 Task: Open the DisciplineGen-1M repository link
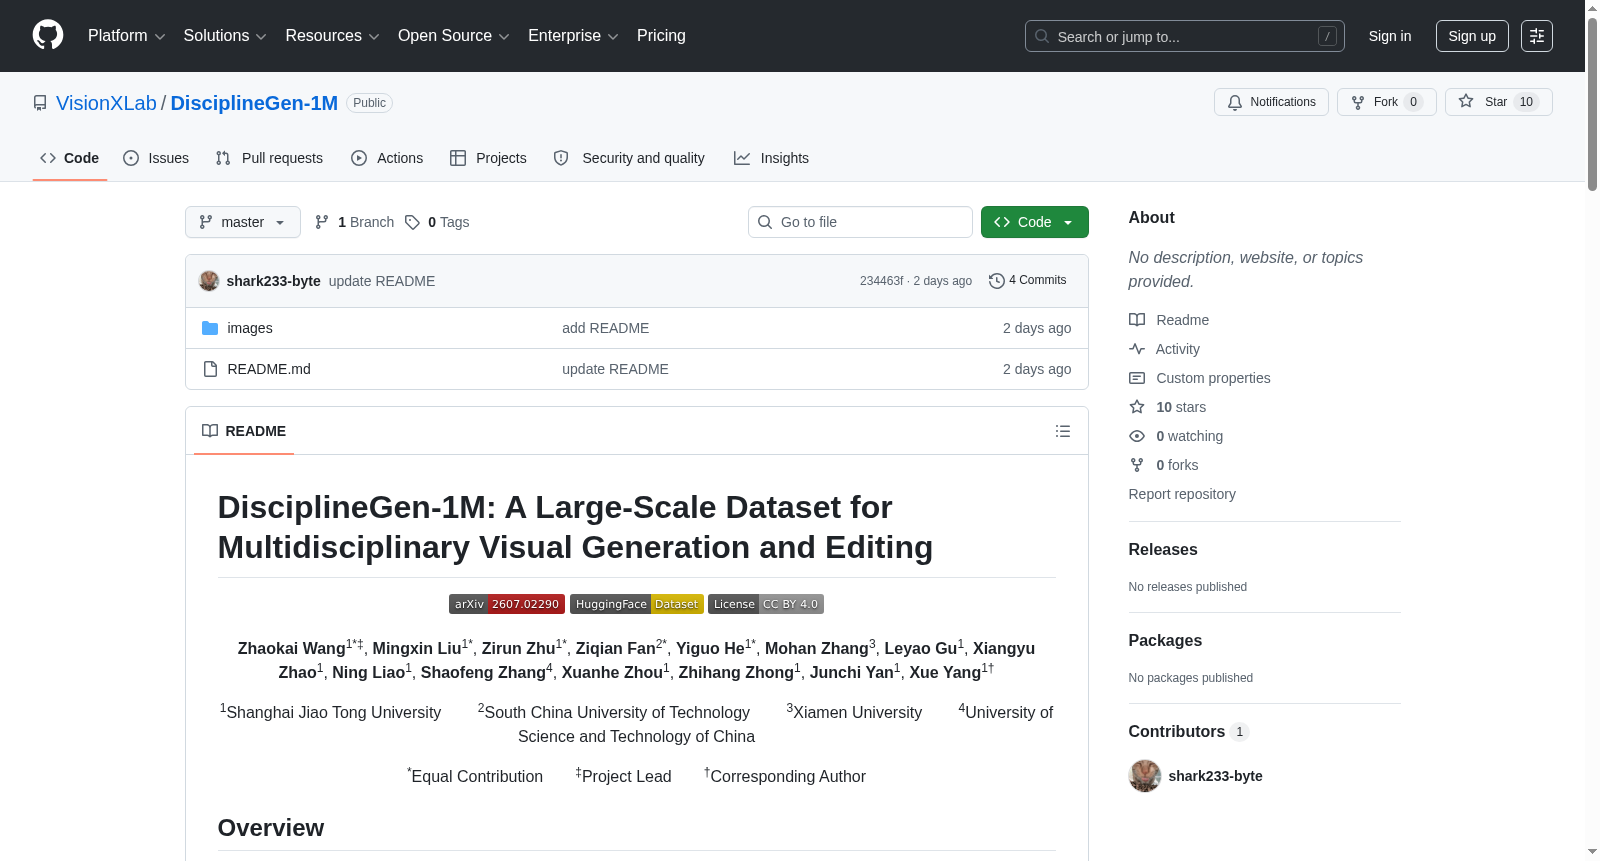tap(254, 103)
